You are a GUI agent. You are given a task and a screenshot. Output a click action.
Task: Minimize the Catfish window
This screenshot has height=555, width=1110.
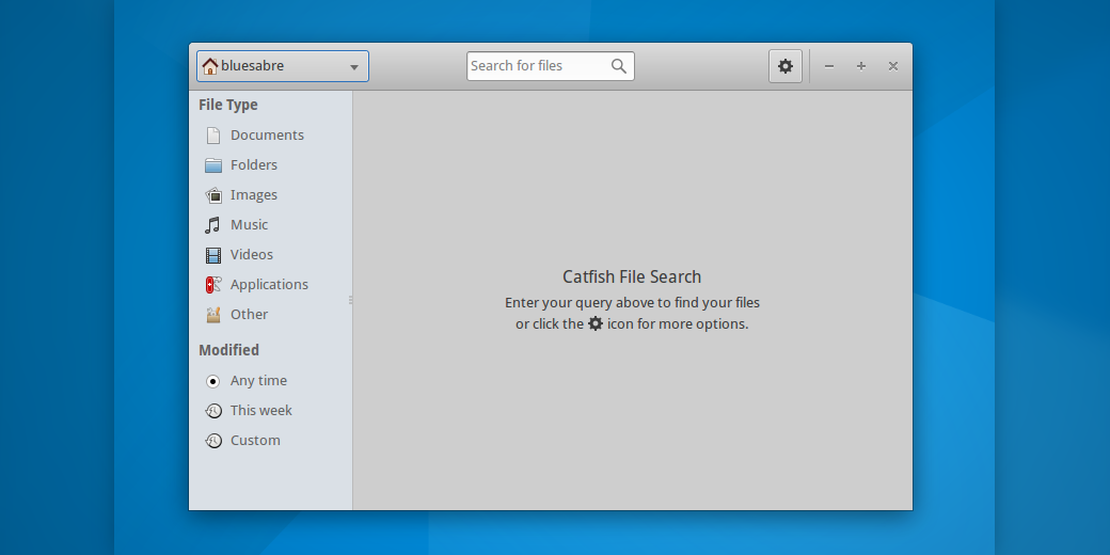[x=829, y=66]
